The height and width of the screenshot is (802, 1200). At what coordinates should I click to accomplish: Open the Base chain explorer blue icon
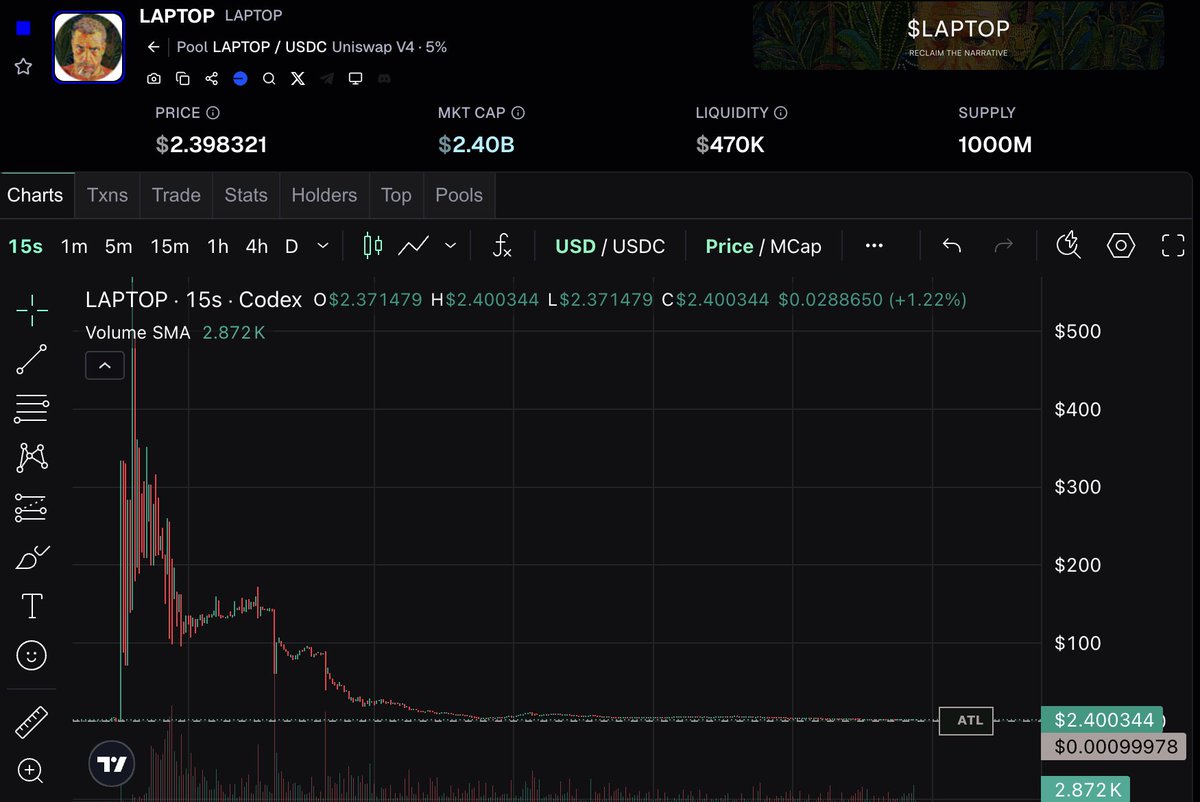[x=240, y=78]
